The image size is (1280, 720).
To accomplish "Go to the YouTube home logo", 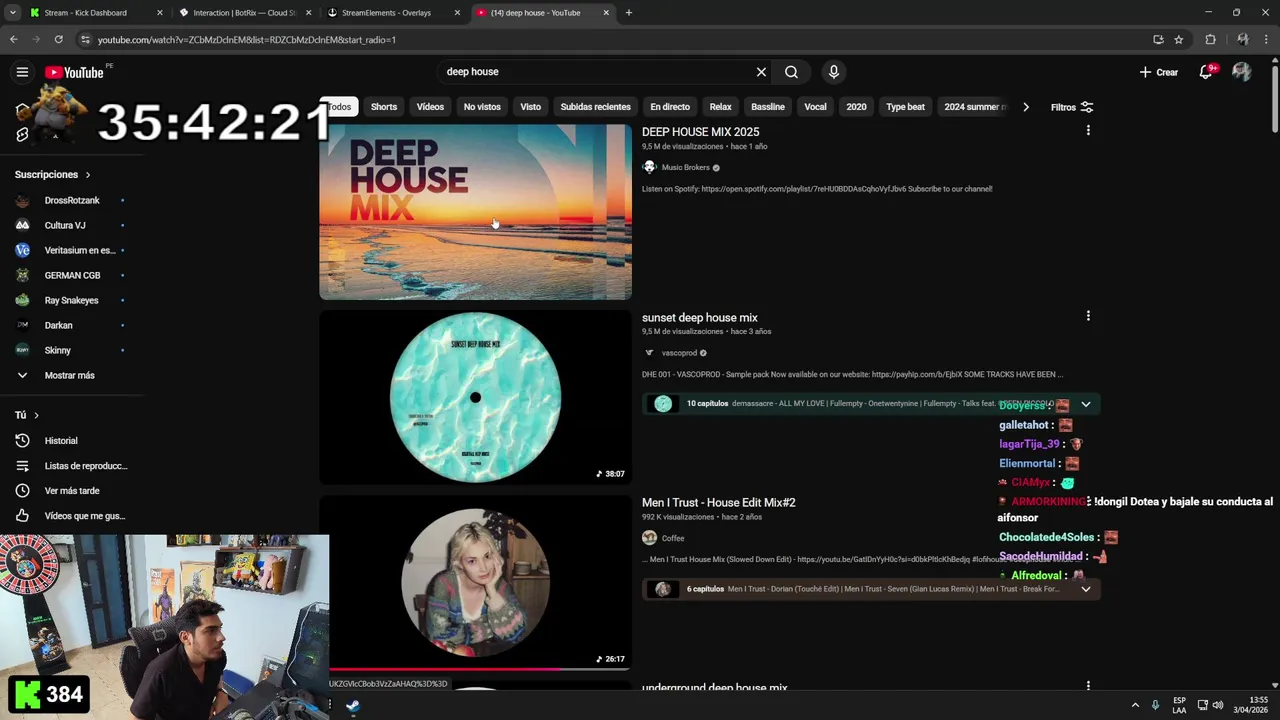I will pos(74,72).
